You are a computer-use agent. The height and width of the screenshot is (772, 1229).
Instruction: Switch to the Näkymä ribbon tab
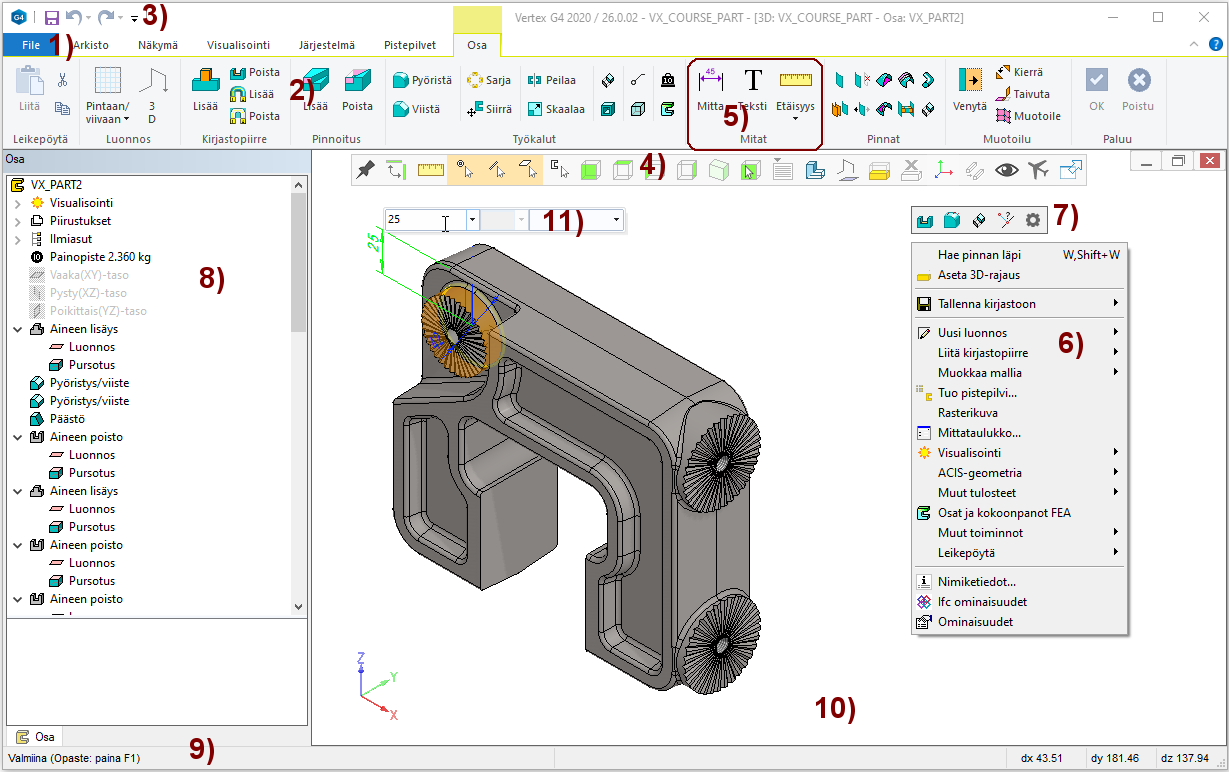coord(158,45)
